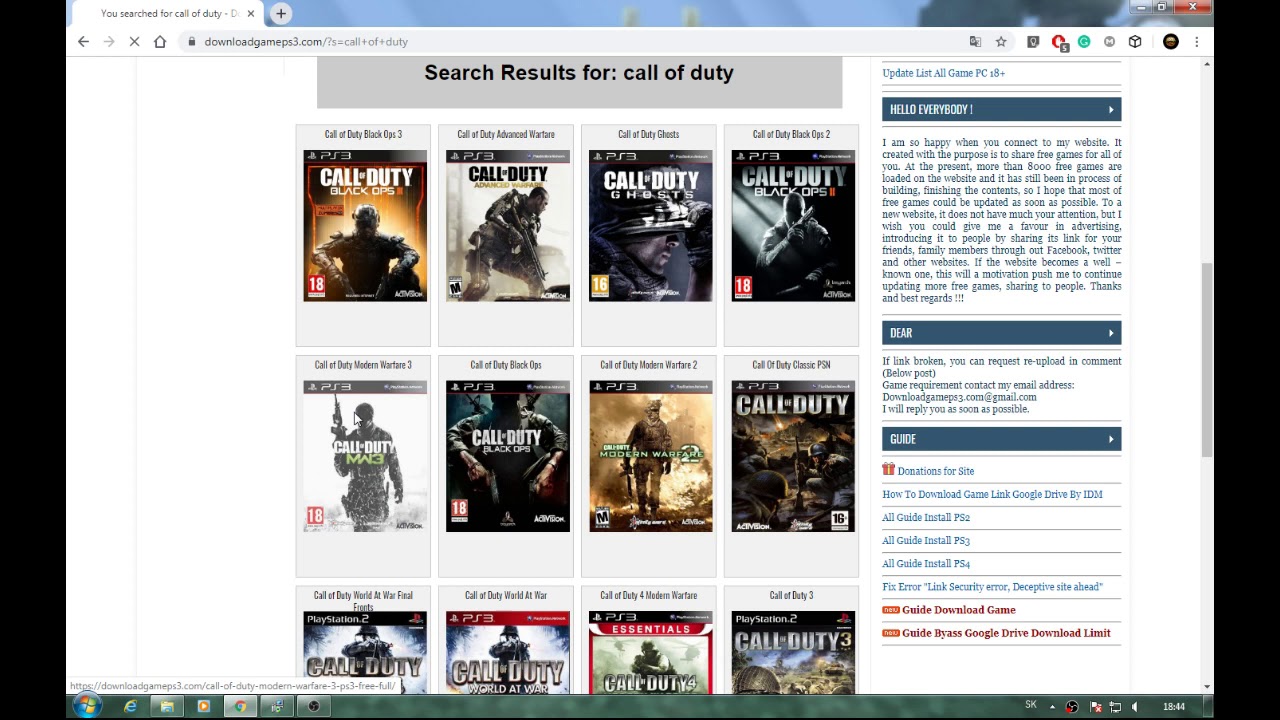
Task: Click 'Call of Duty Black Ops 3' title link
Action: point(363,134)
